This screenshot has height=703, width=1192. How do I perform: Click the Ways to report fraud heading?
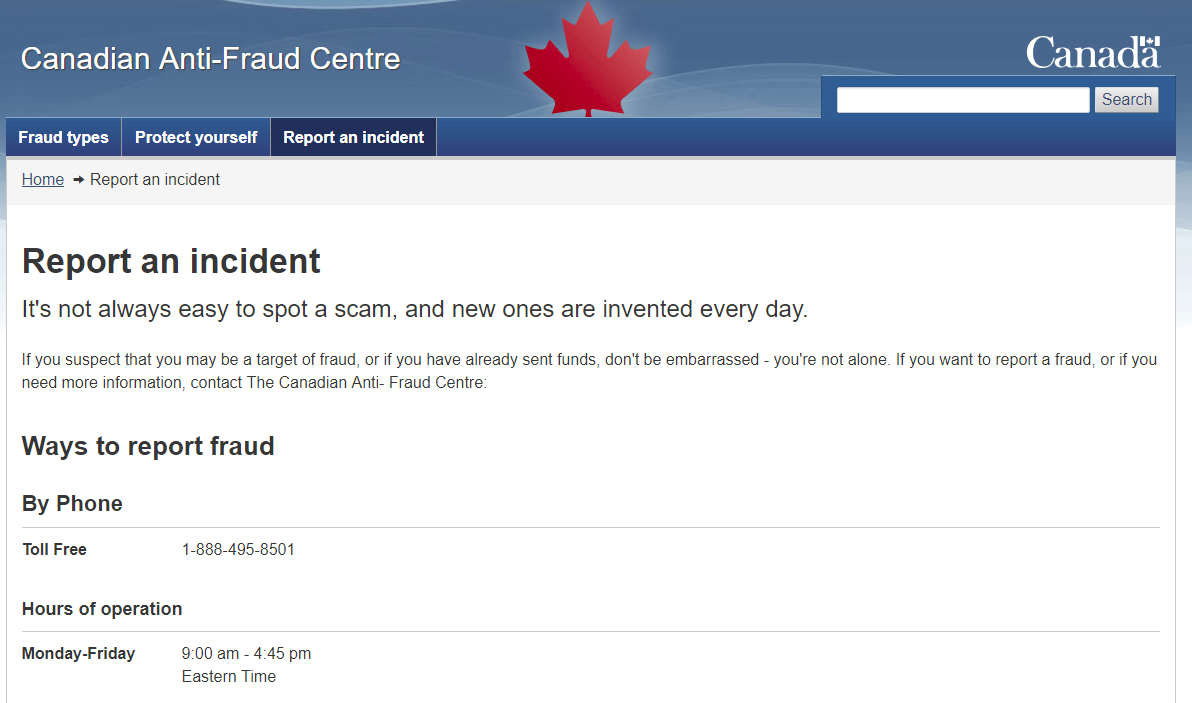pos(148,446)
